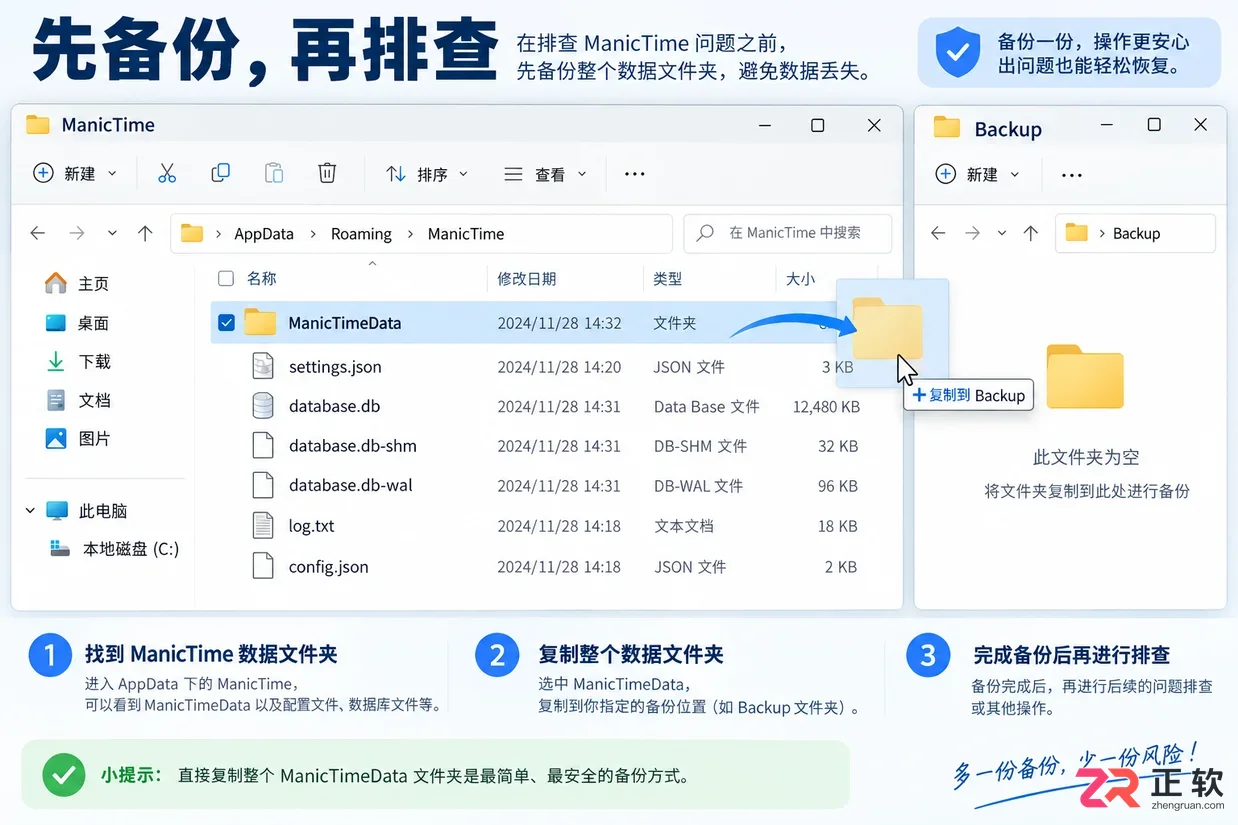
Task: Click AppData in the address breadcrumb
Action: (x=264, y=234)
